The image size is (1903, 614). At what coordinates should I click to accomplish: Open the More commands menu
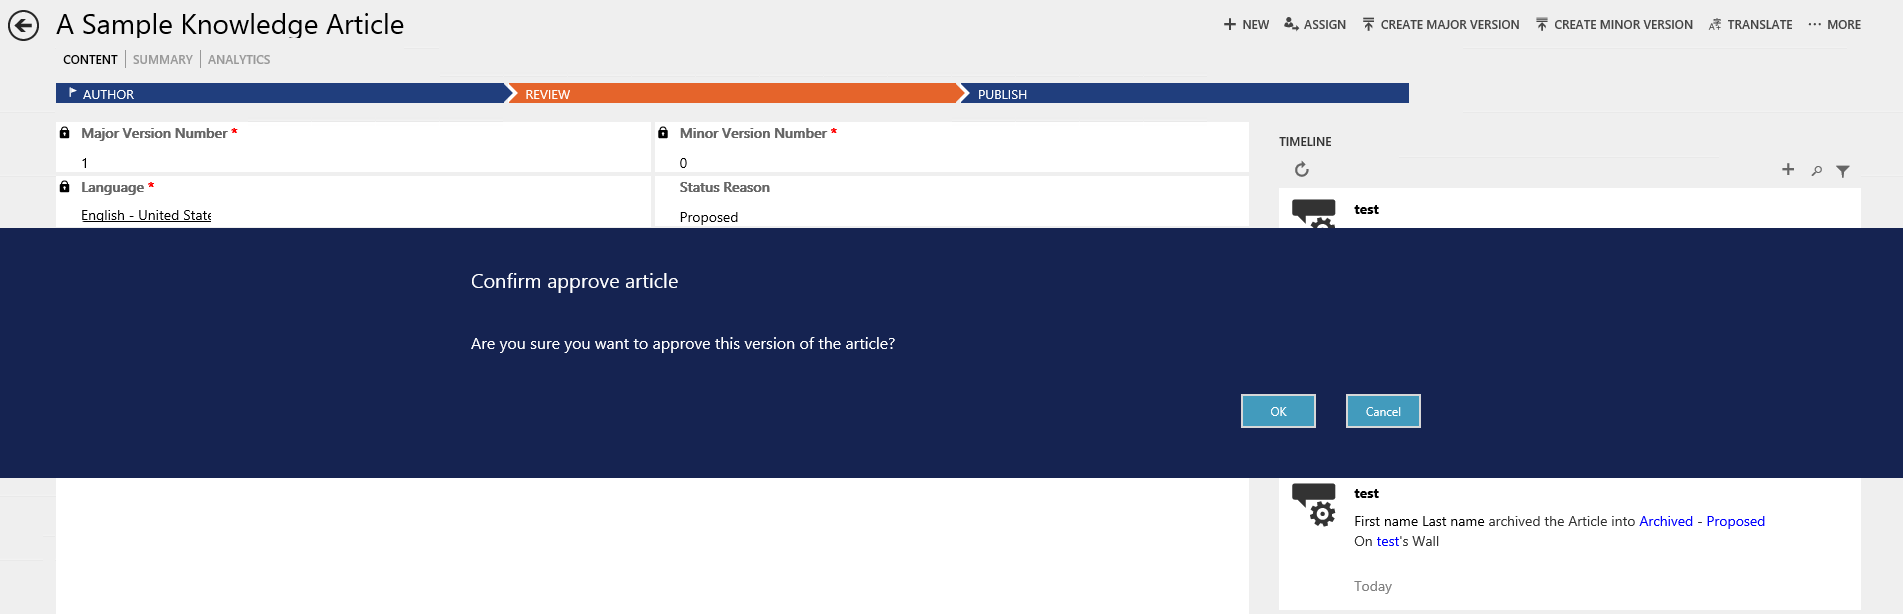[1834, 25]
